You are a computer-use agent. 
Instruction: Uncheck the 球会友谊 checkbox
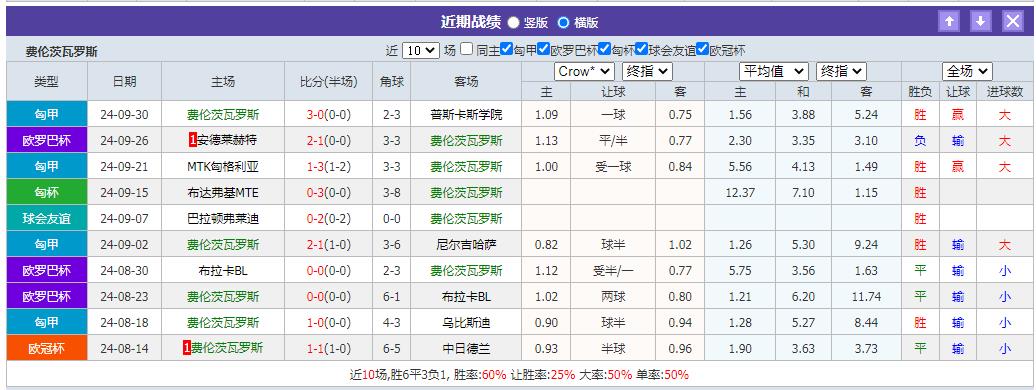[x=641, y=49]
